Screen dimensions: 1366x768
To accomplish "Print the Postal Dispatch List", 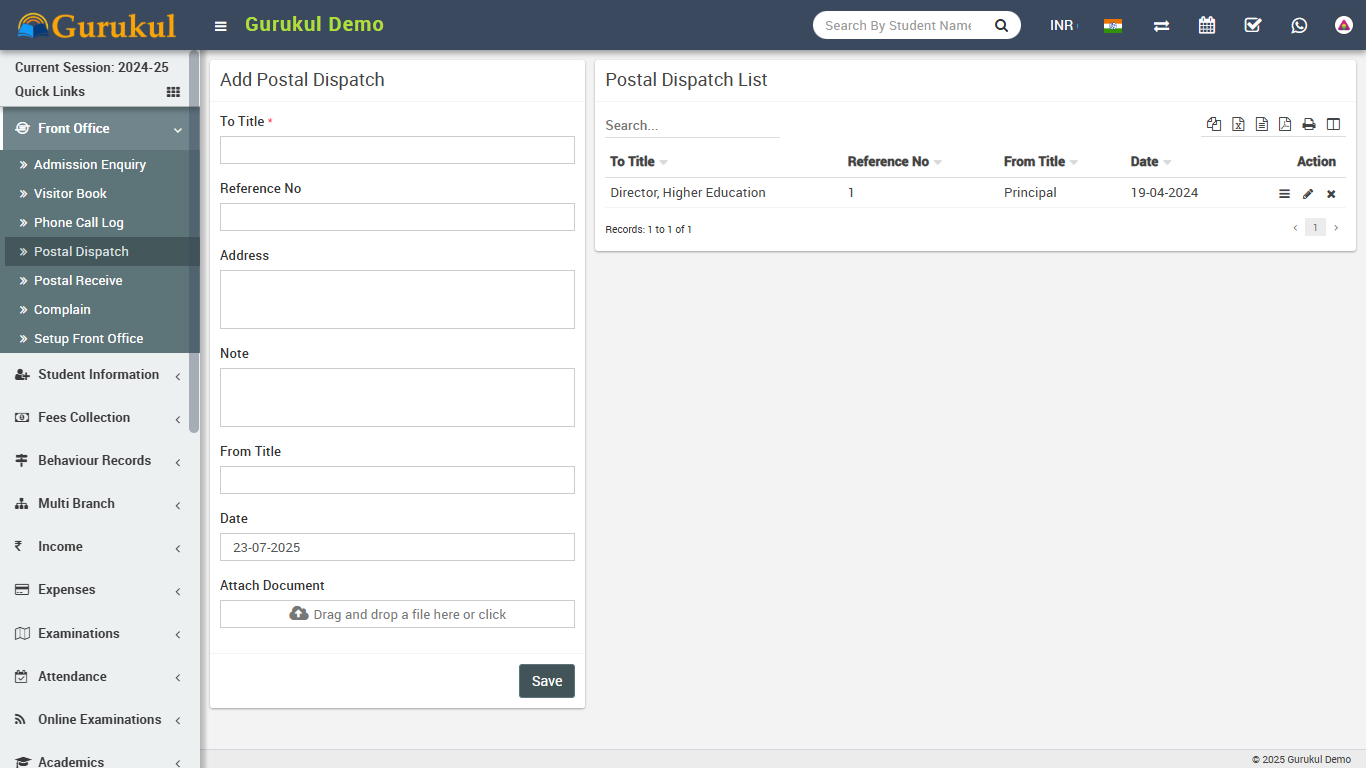I will (x=1309, y=124).
